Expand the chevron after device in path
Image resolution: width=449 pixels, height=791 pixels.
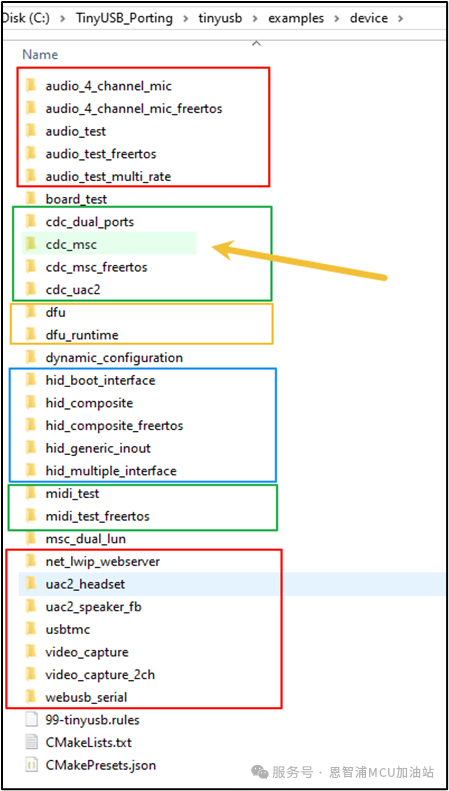pyautogui.click(x=401, y=19)
